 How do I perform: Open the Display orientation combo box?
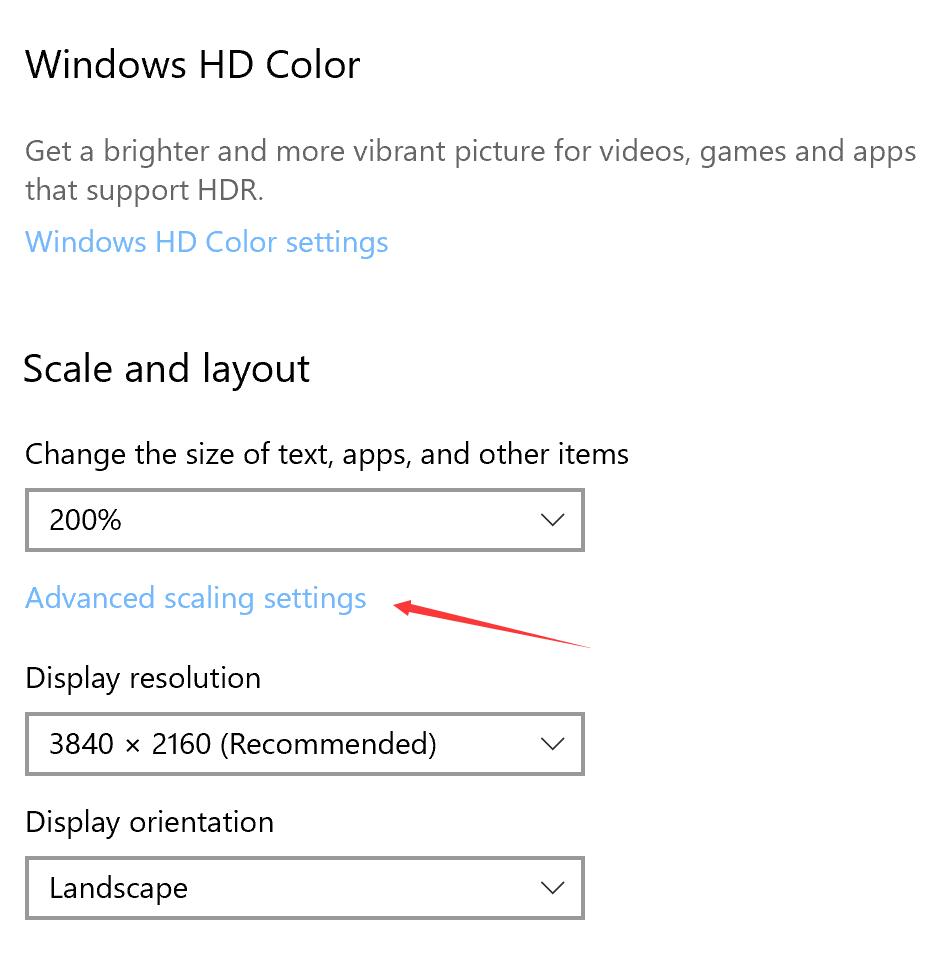(x=305, y=888)
